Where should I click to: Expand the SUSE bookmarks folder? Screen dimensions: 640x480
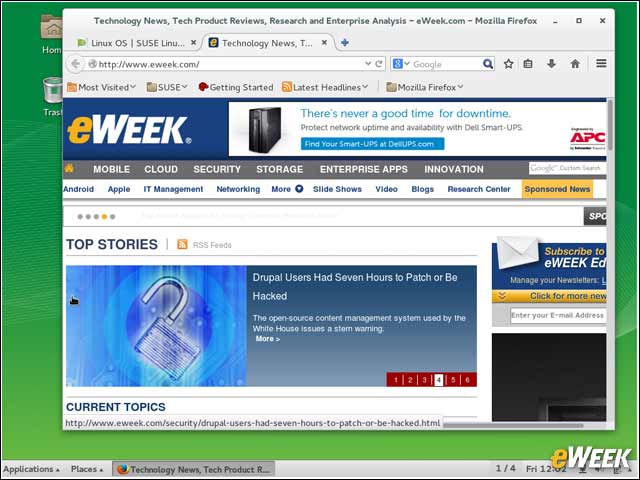[x=167, y=87]
